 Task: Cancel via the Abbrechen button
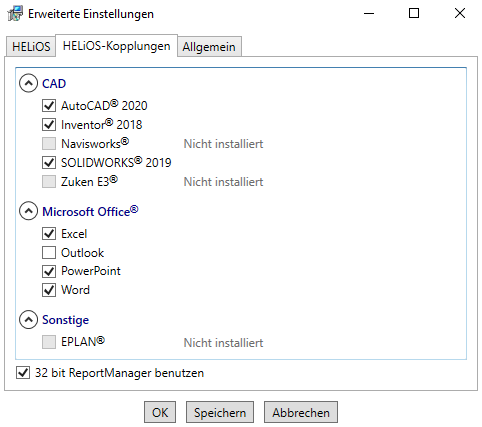click(x=301, y=413)
